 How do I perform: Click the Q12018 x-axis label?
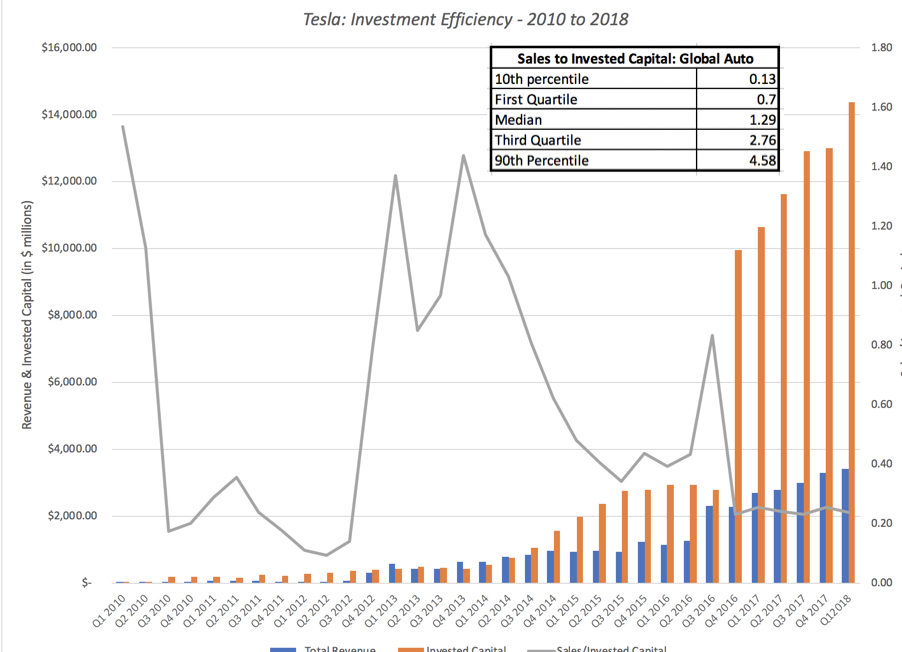click(835, 610)
